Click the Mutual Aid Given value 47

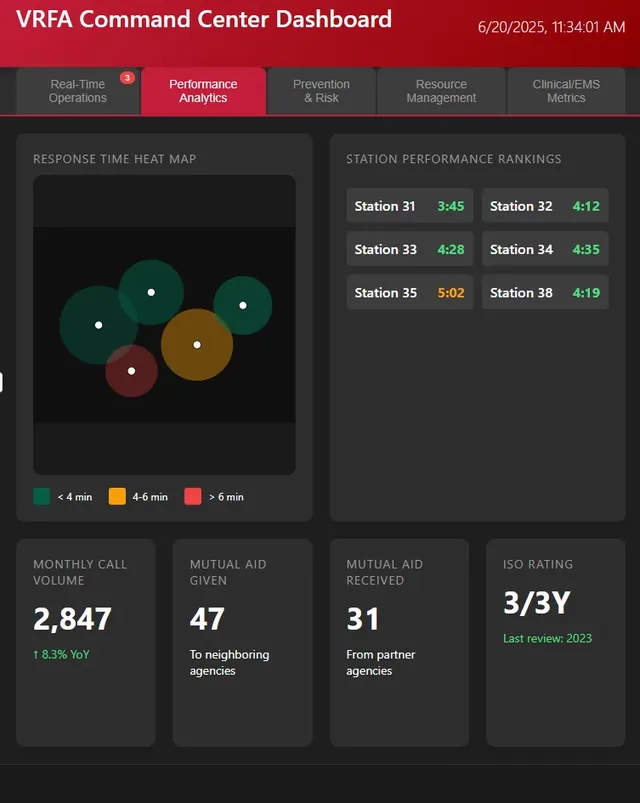[x=207, y=619]
